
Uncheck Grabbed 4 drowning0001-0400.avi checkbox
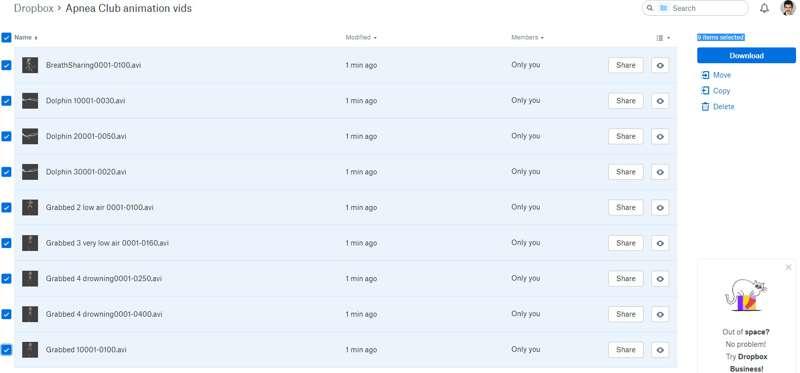tap(6, 314)
